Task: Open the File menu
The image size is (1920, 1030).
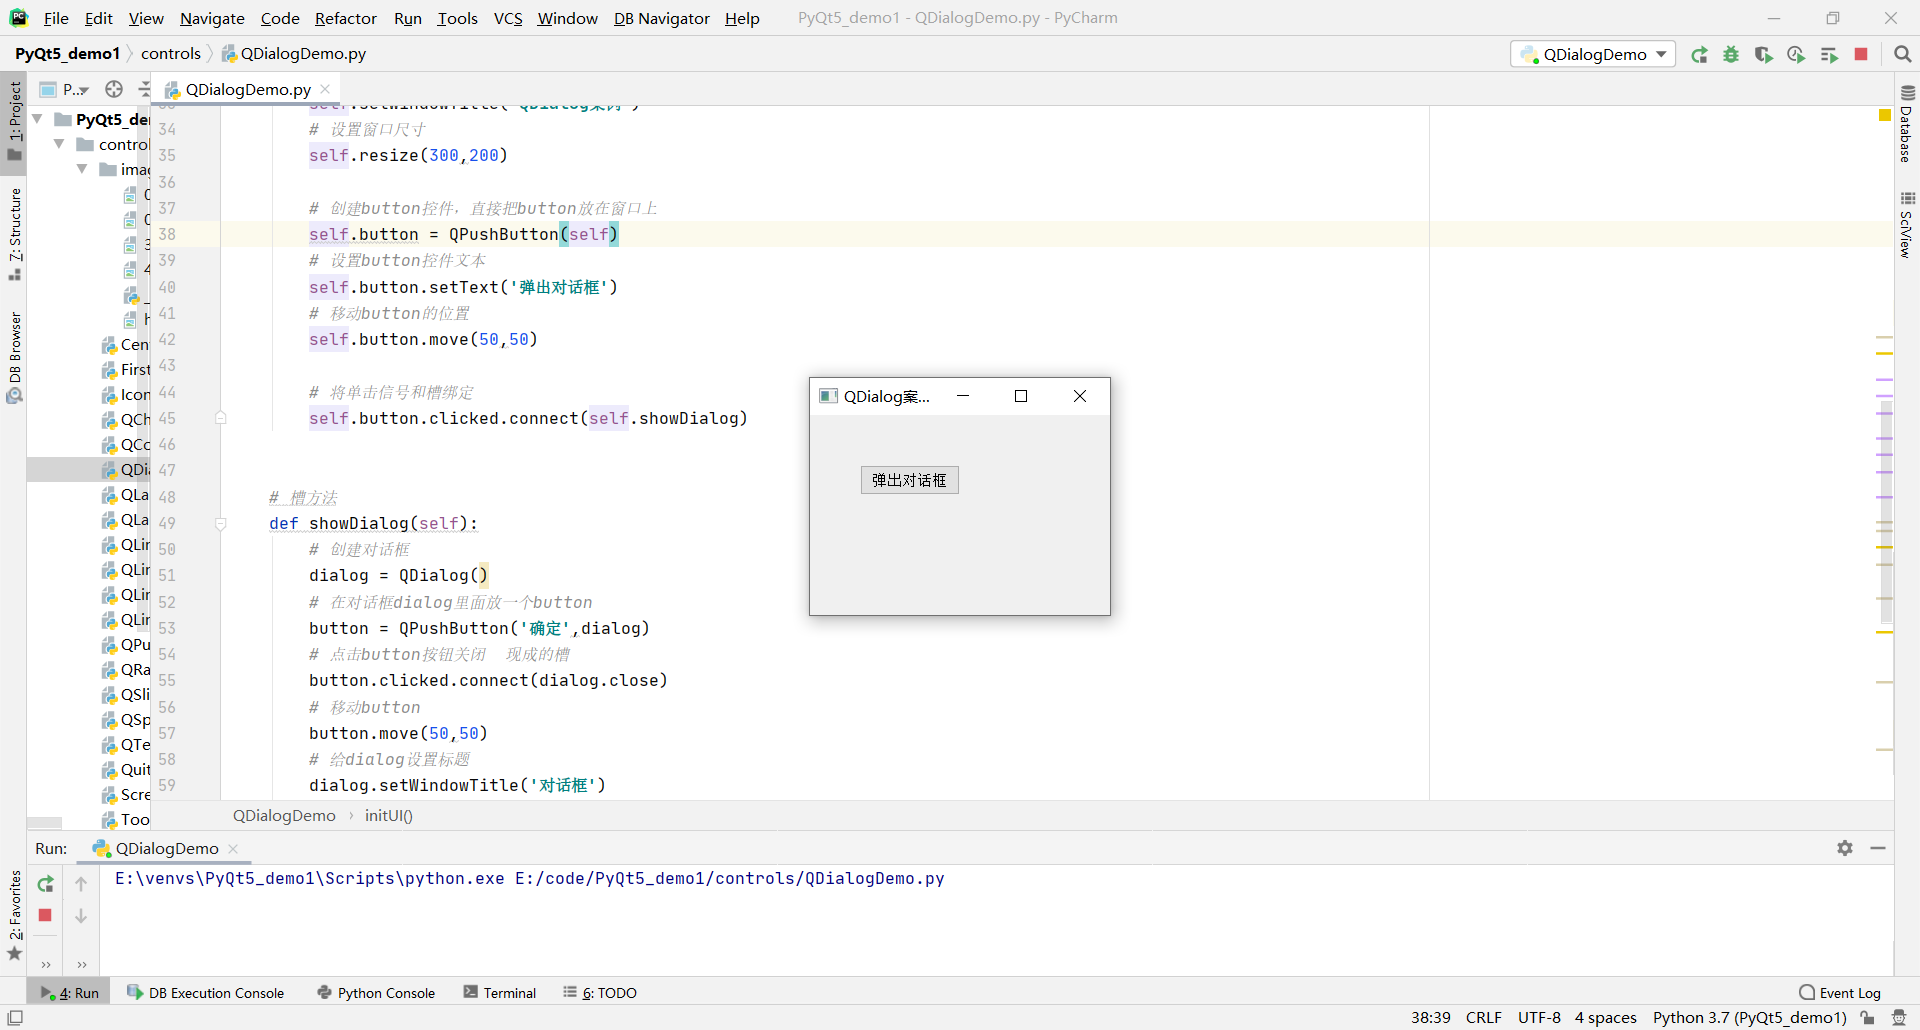Action: coord(56,18)
